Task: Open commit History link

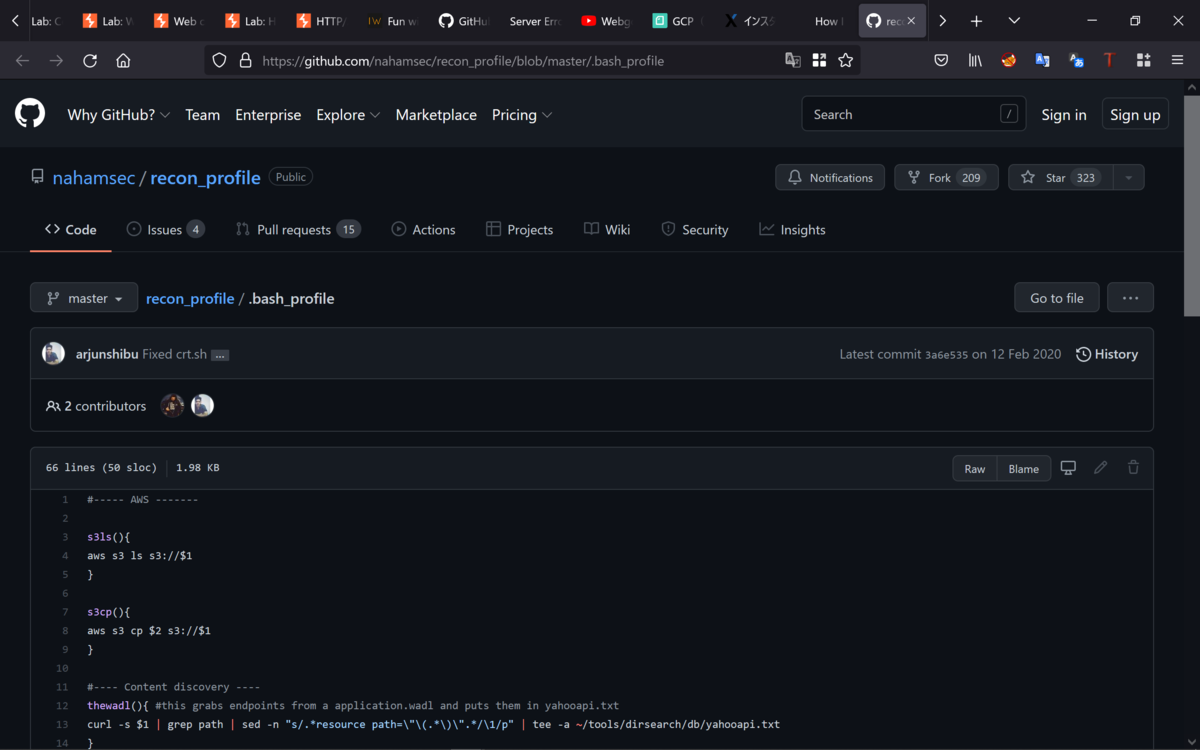Action: 1107,354
